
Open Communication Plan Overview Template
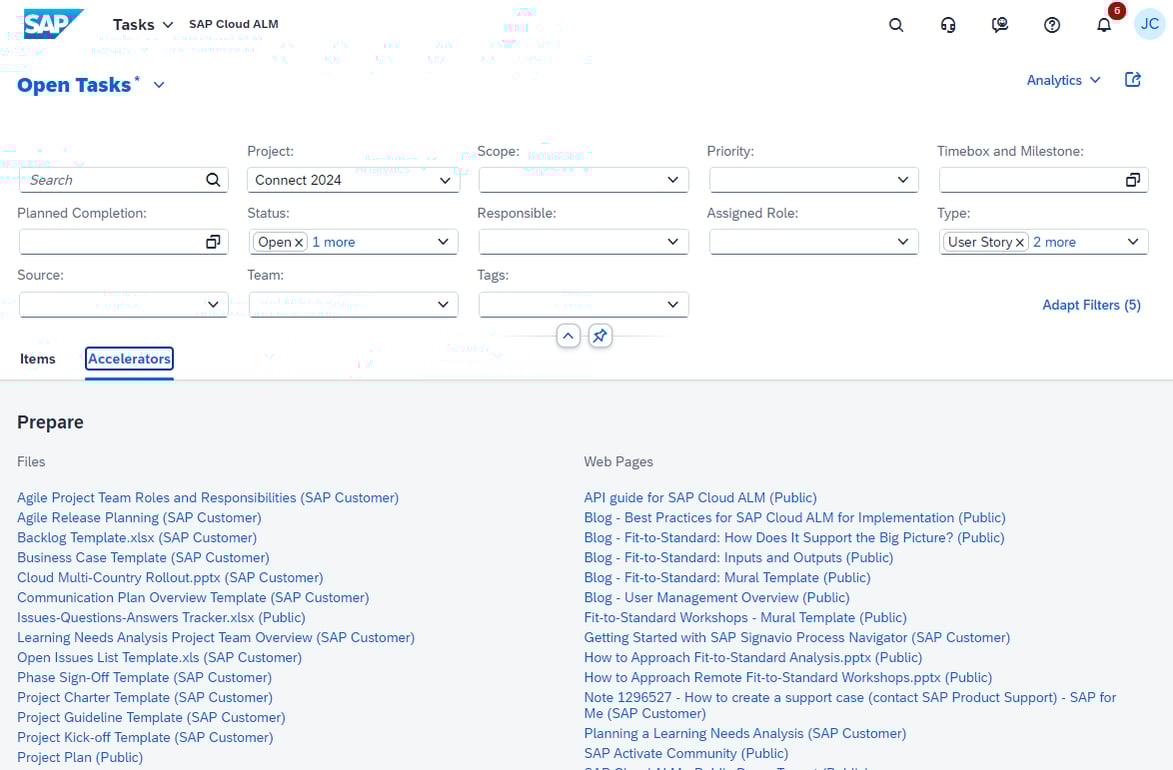(193, 598)
